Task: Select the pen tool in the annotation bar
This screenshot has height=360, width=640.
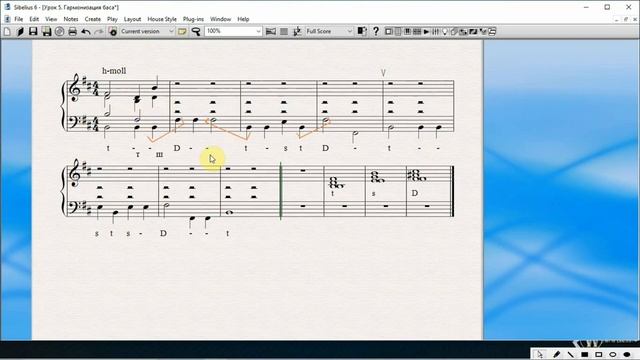Action: pos(556,354)
